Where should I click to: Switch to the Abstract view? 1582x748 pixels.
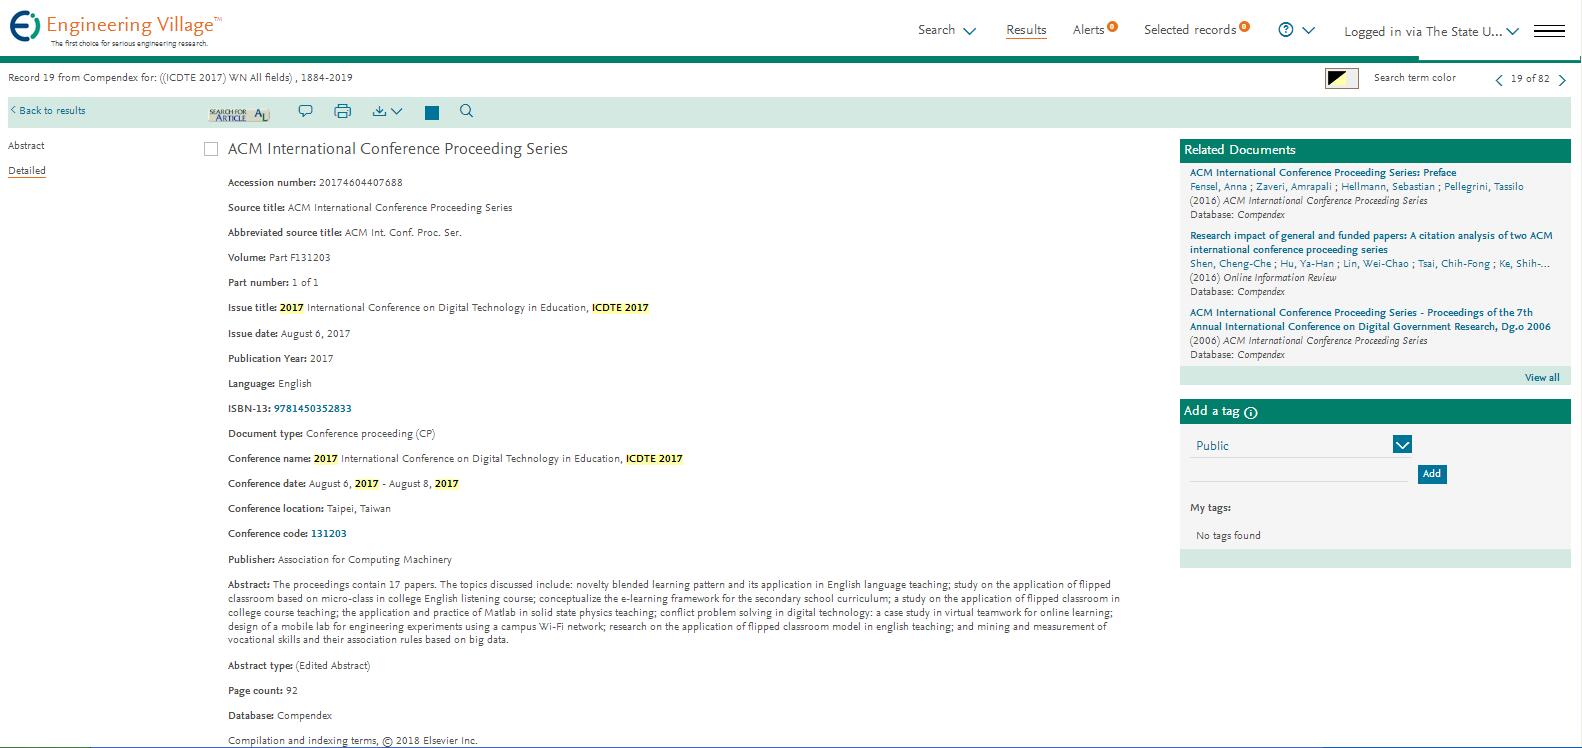click(26, 146)
